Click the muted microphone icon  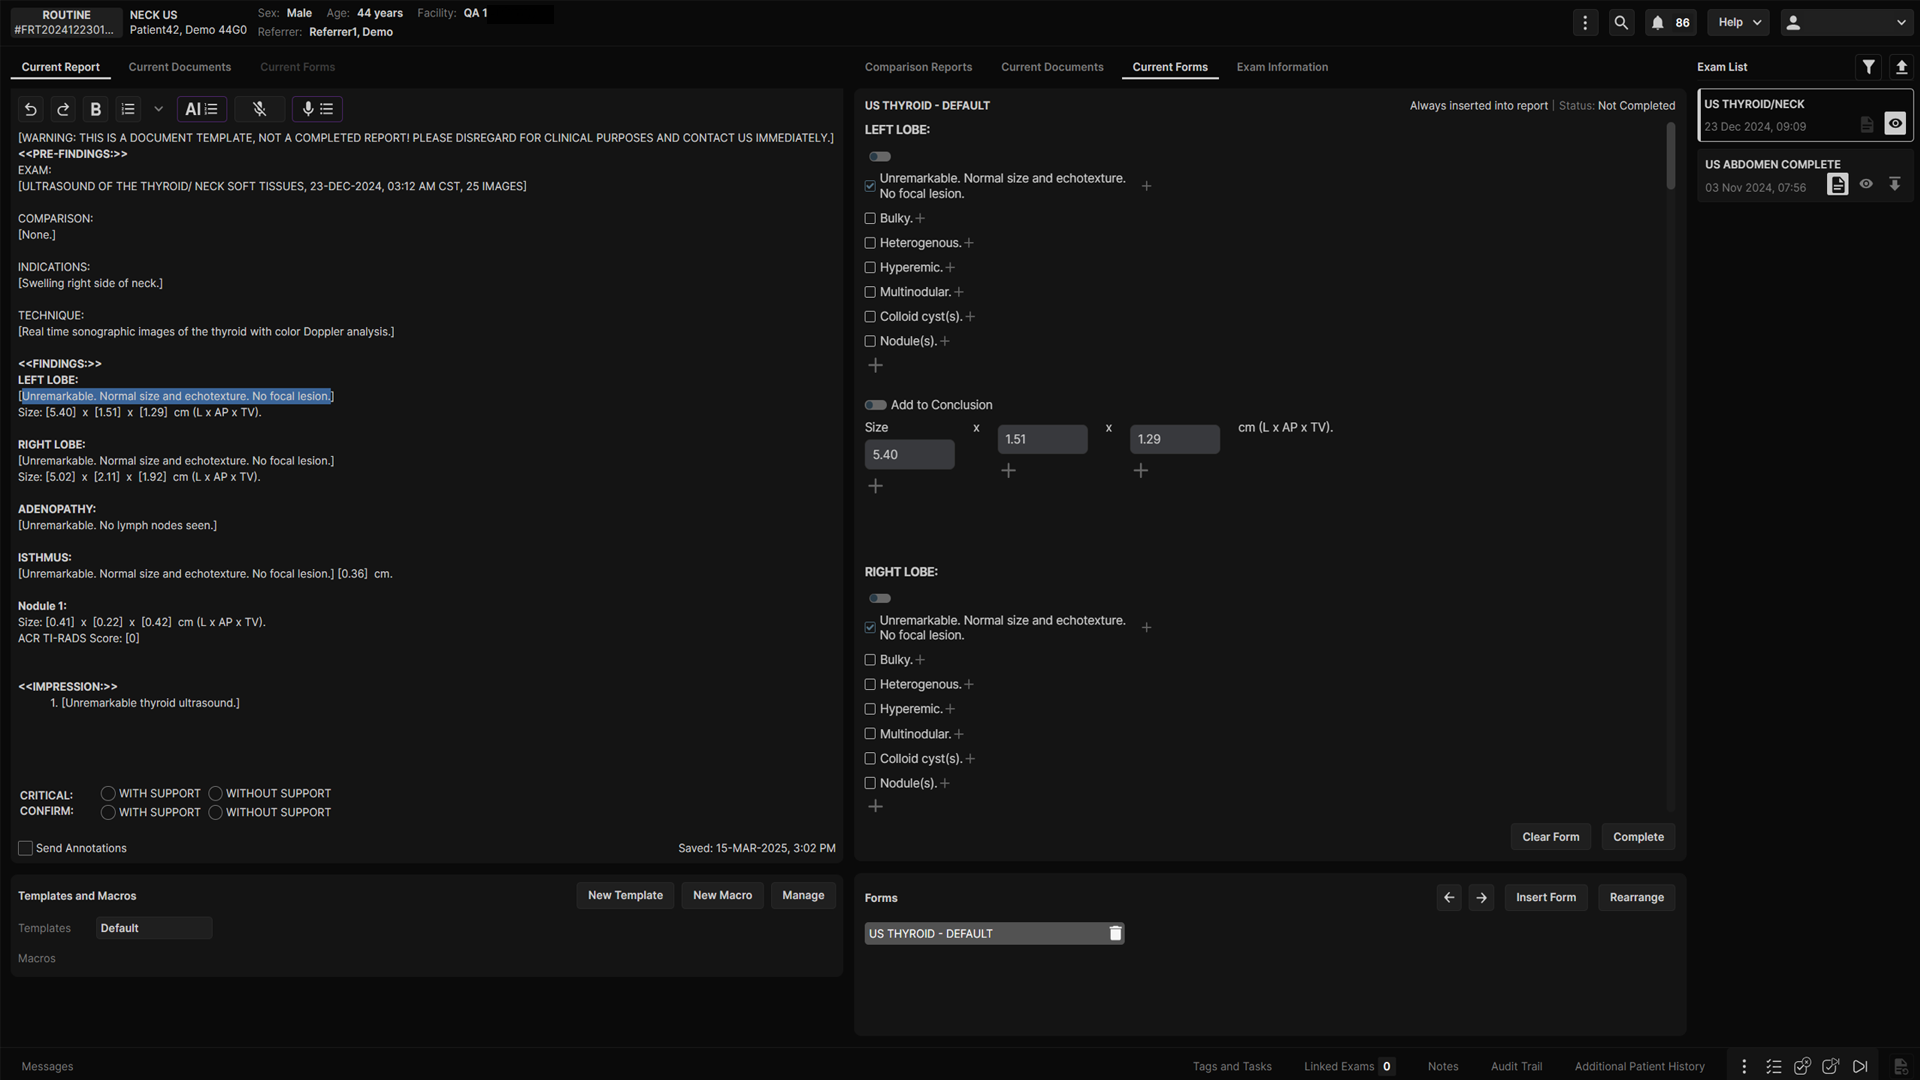click(259, 109)
